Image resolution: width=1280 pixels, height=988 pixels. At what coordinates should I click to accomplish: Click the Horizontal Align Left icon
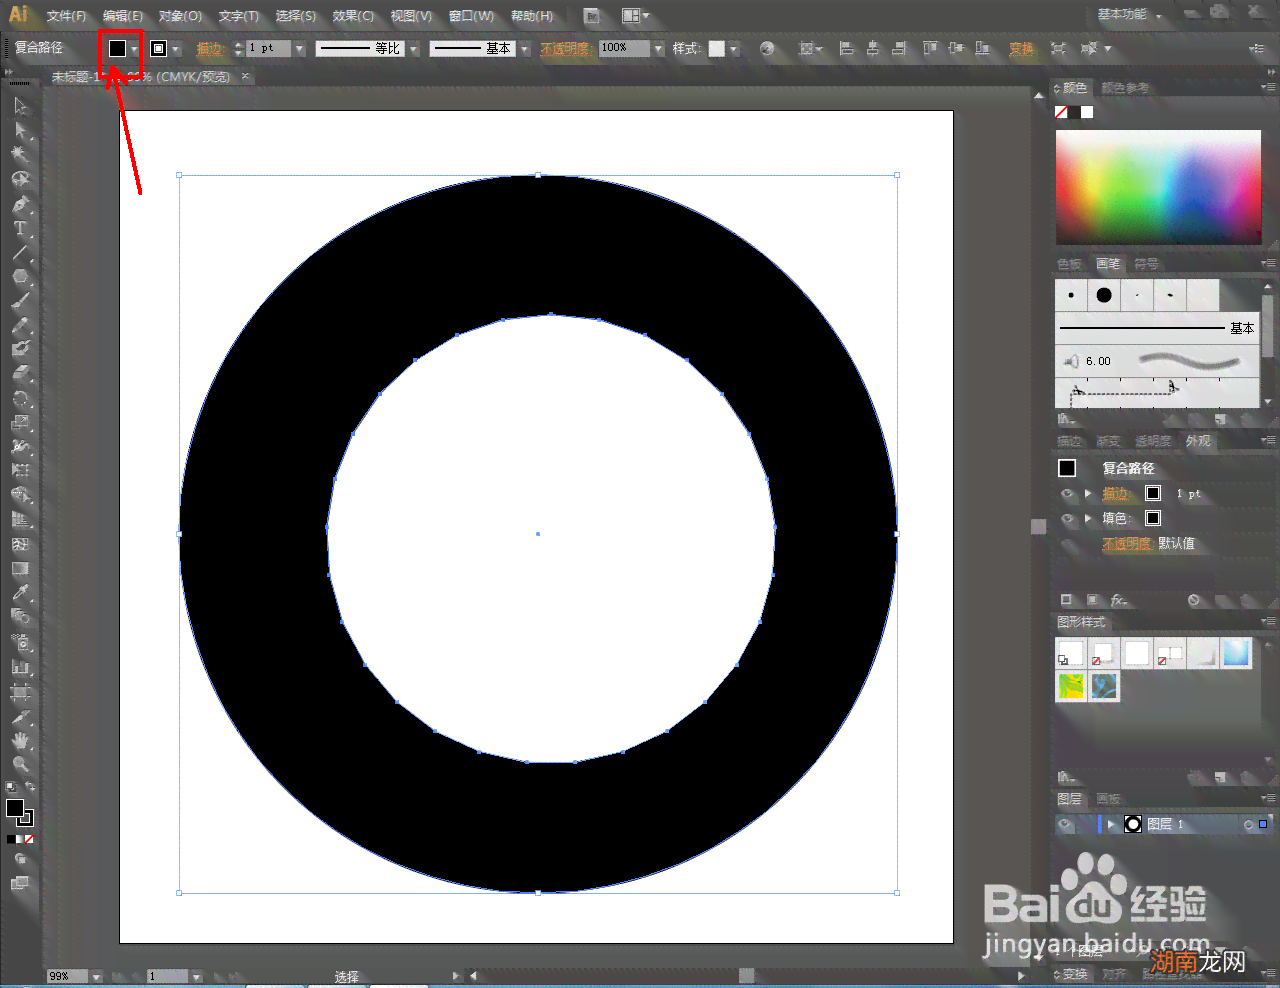(847, 48)
